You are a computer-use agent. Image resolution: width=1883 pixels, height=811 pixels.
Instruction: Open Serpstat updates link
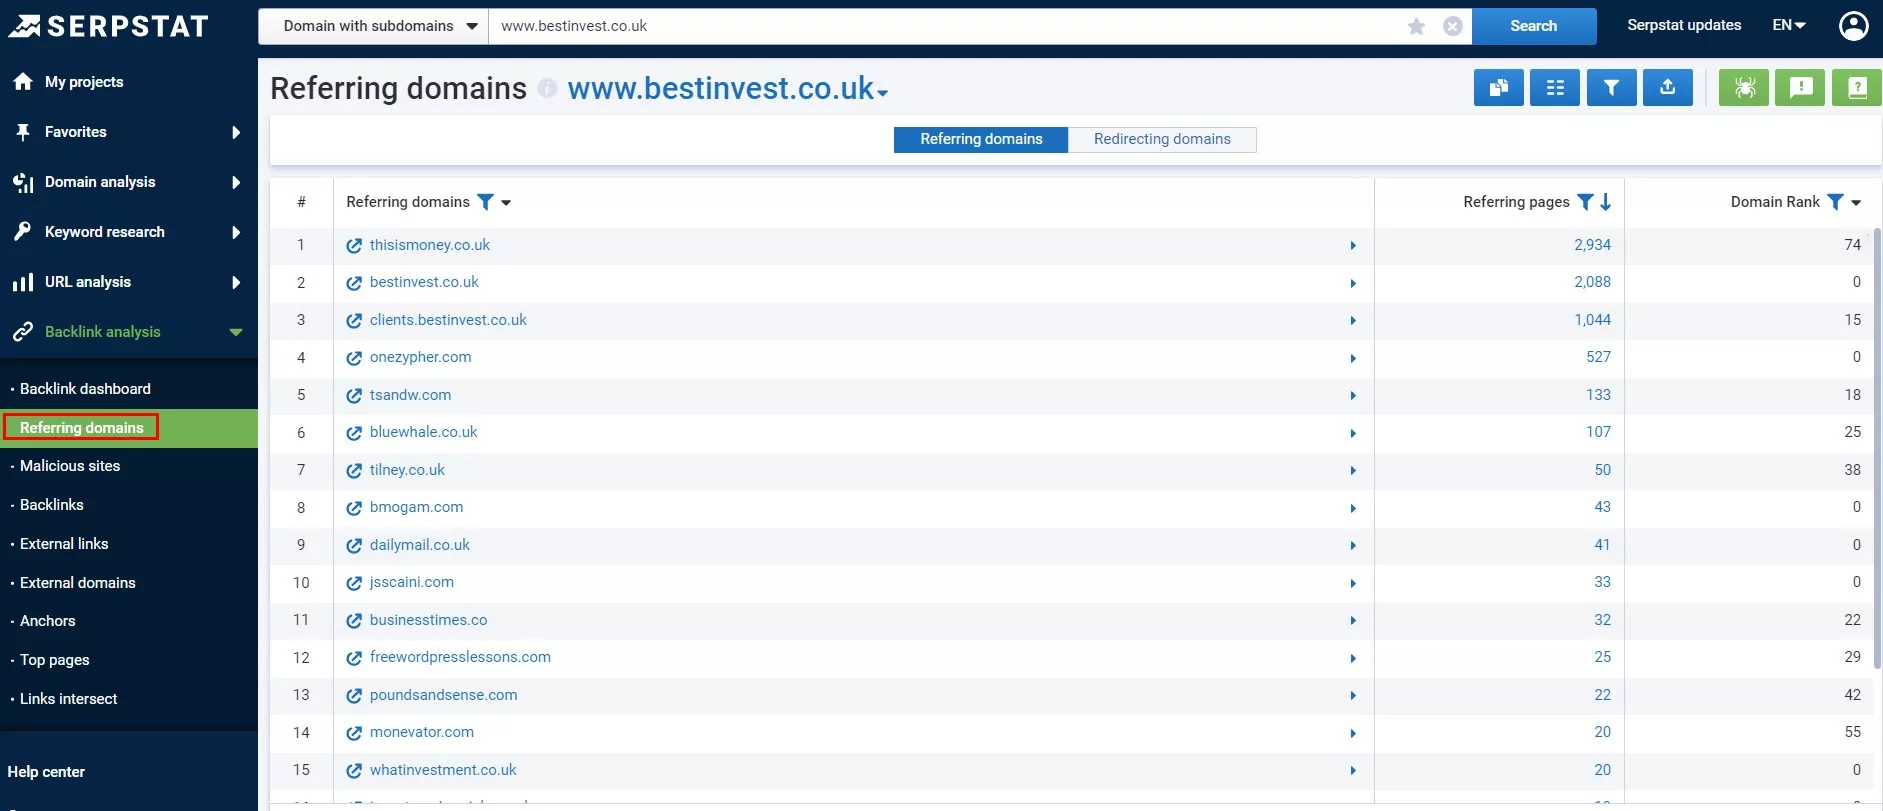1684,25
